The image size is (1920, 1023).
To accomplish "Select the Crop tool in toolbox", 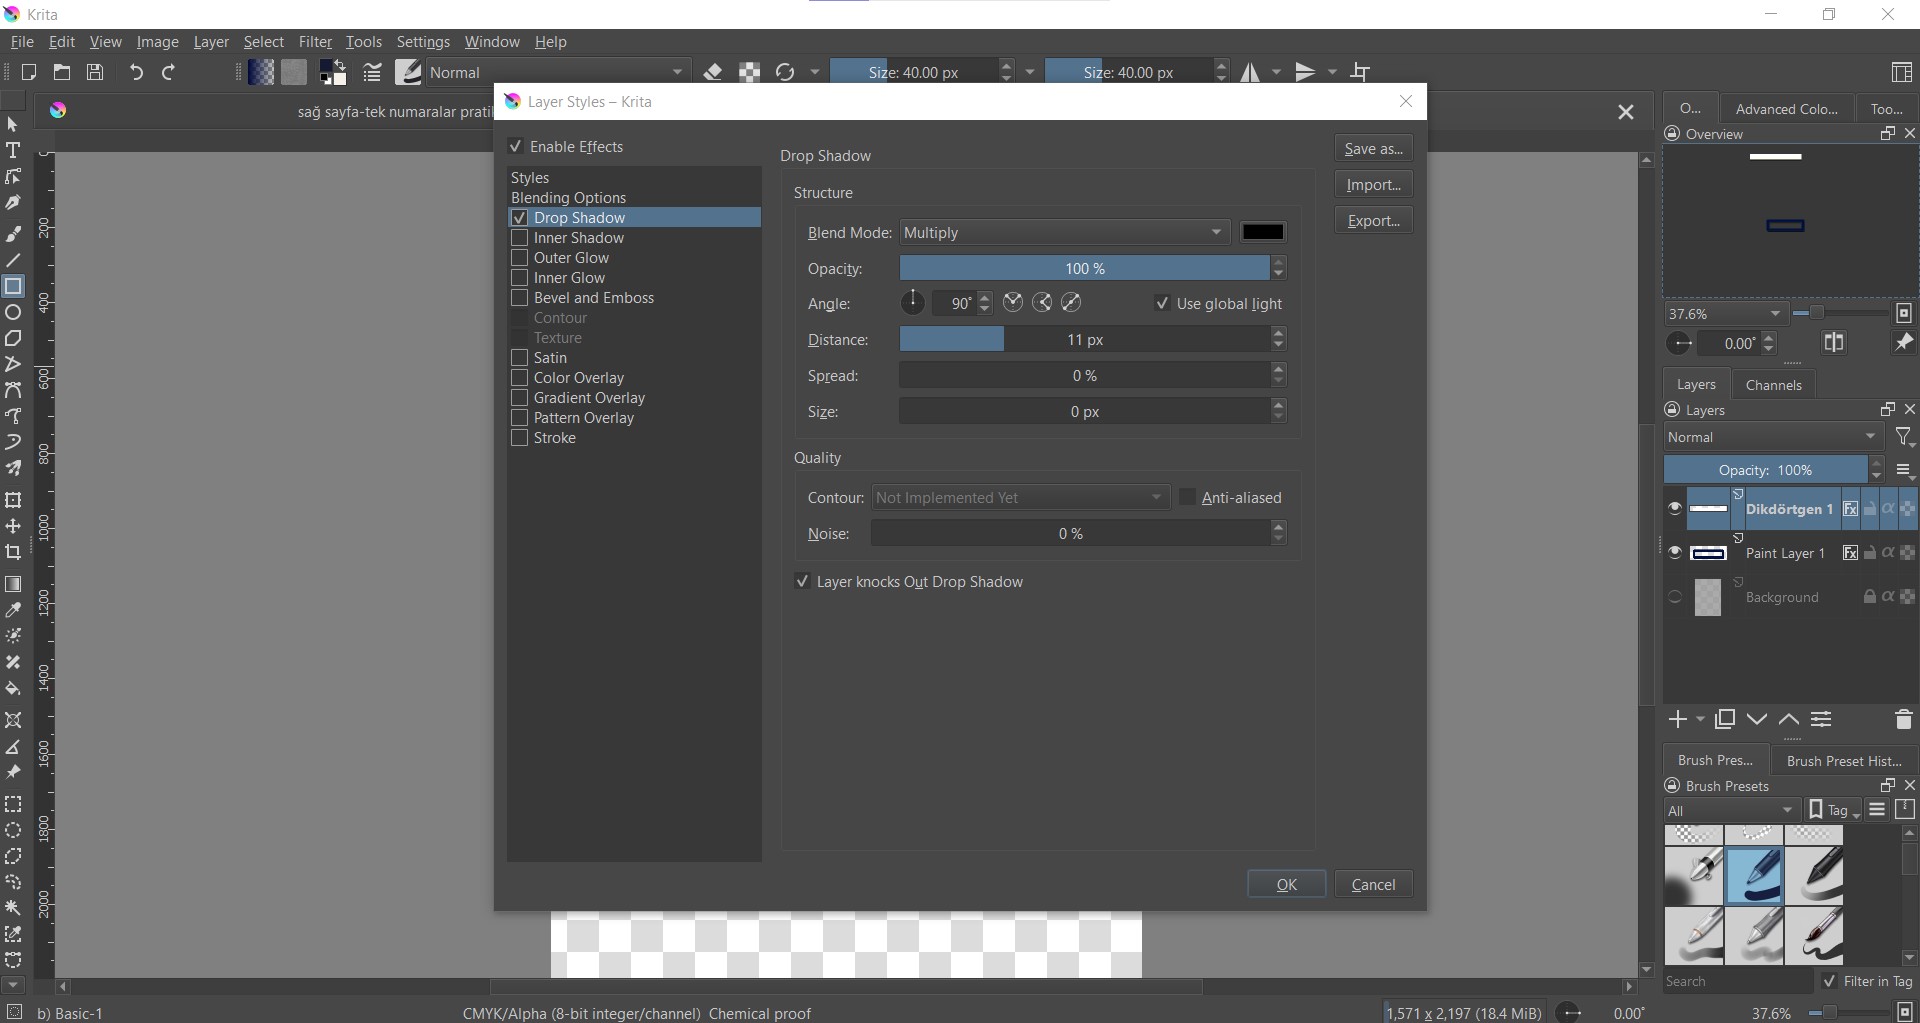I will click(x=13, y=553).
